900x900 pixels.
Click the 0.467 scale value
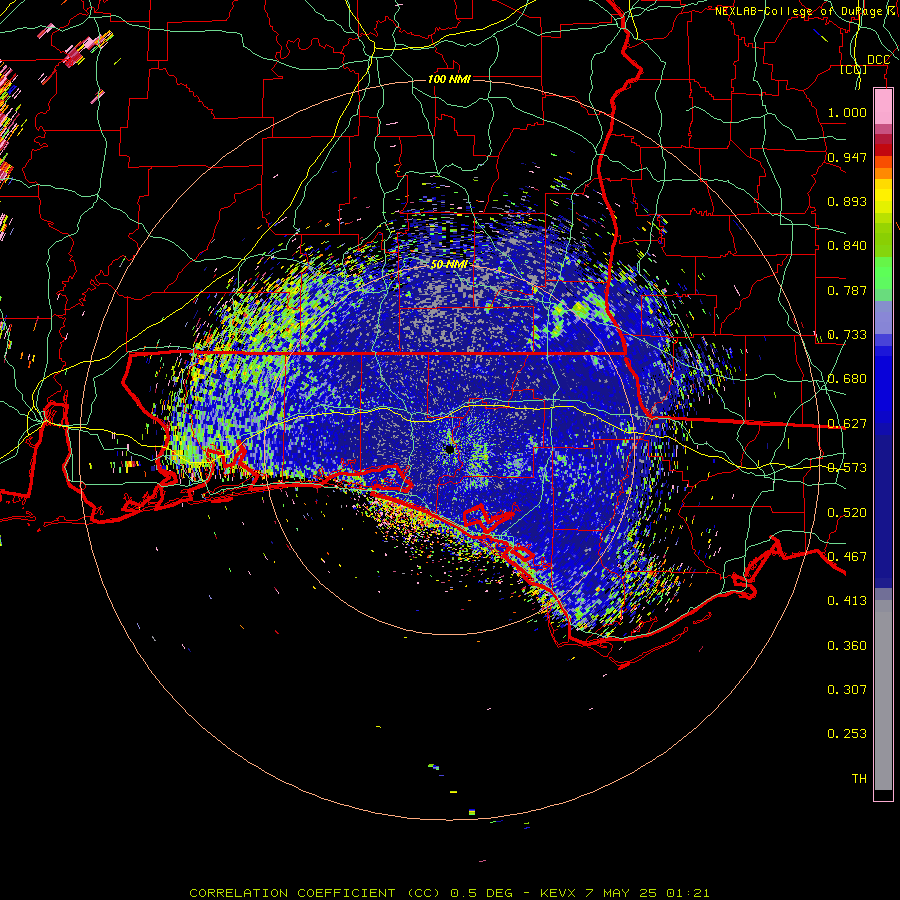point(847,557)
